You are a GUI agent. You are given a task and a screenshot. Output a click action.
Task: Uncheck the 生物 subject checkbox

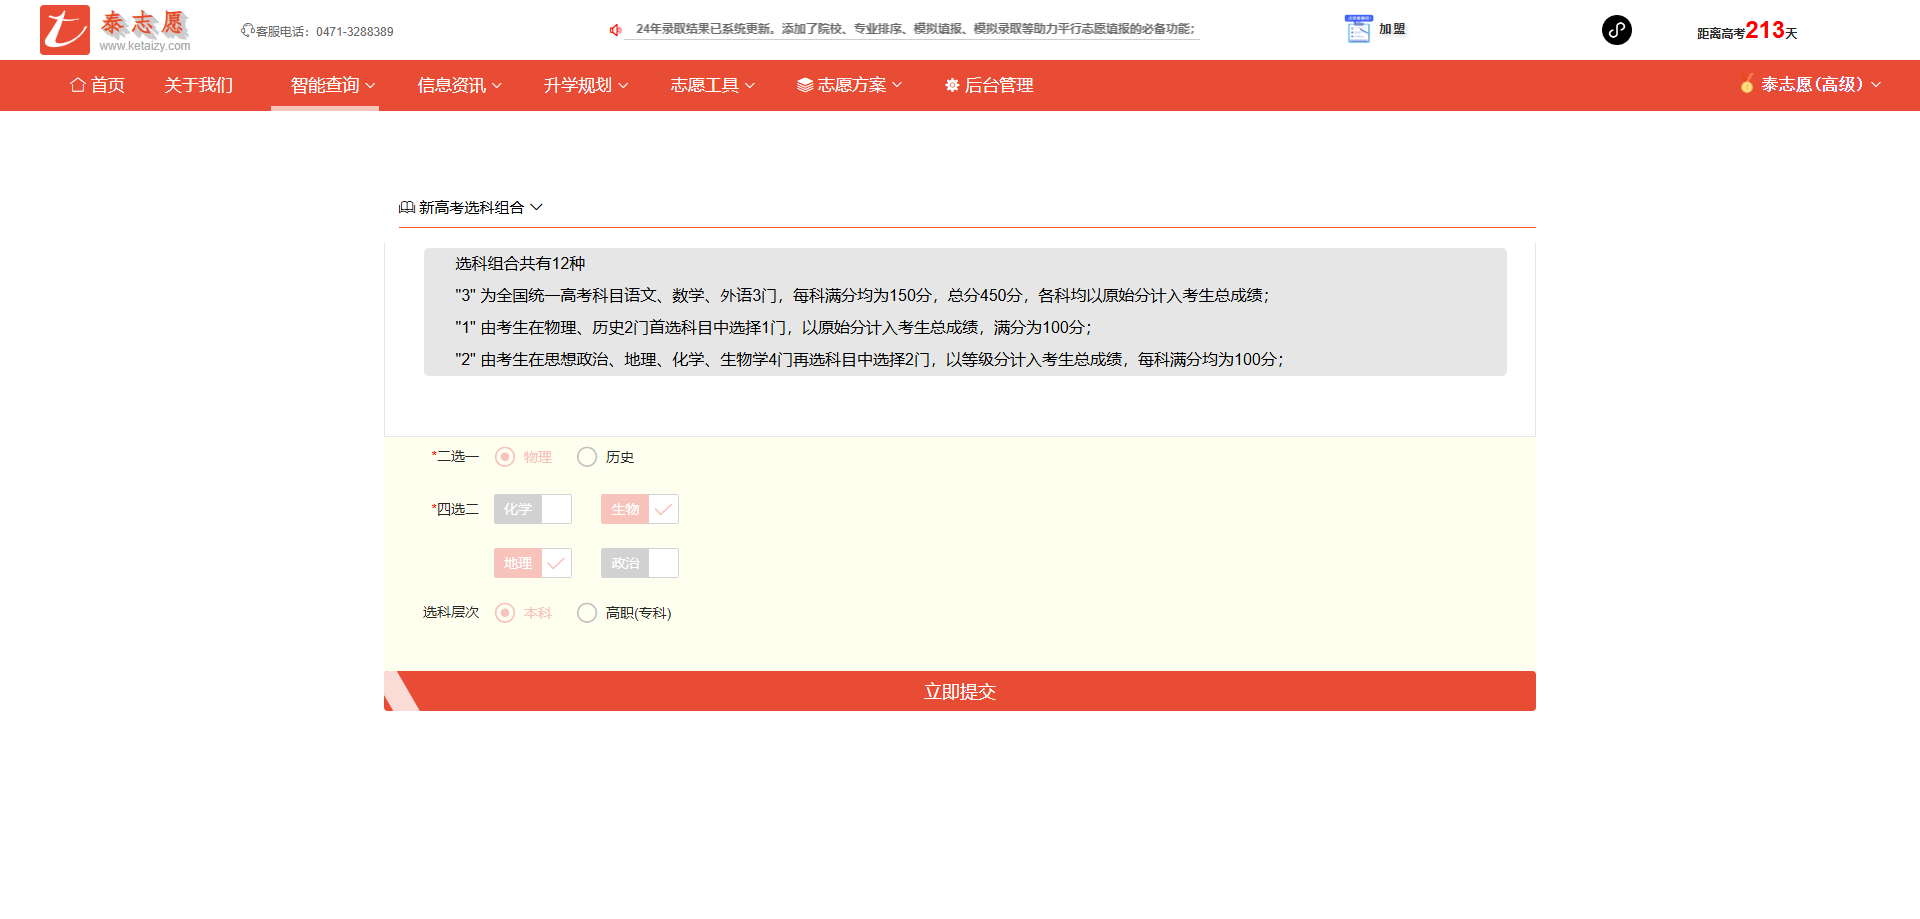(x=663, y=509)
